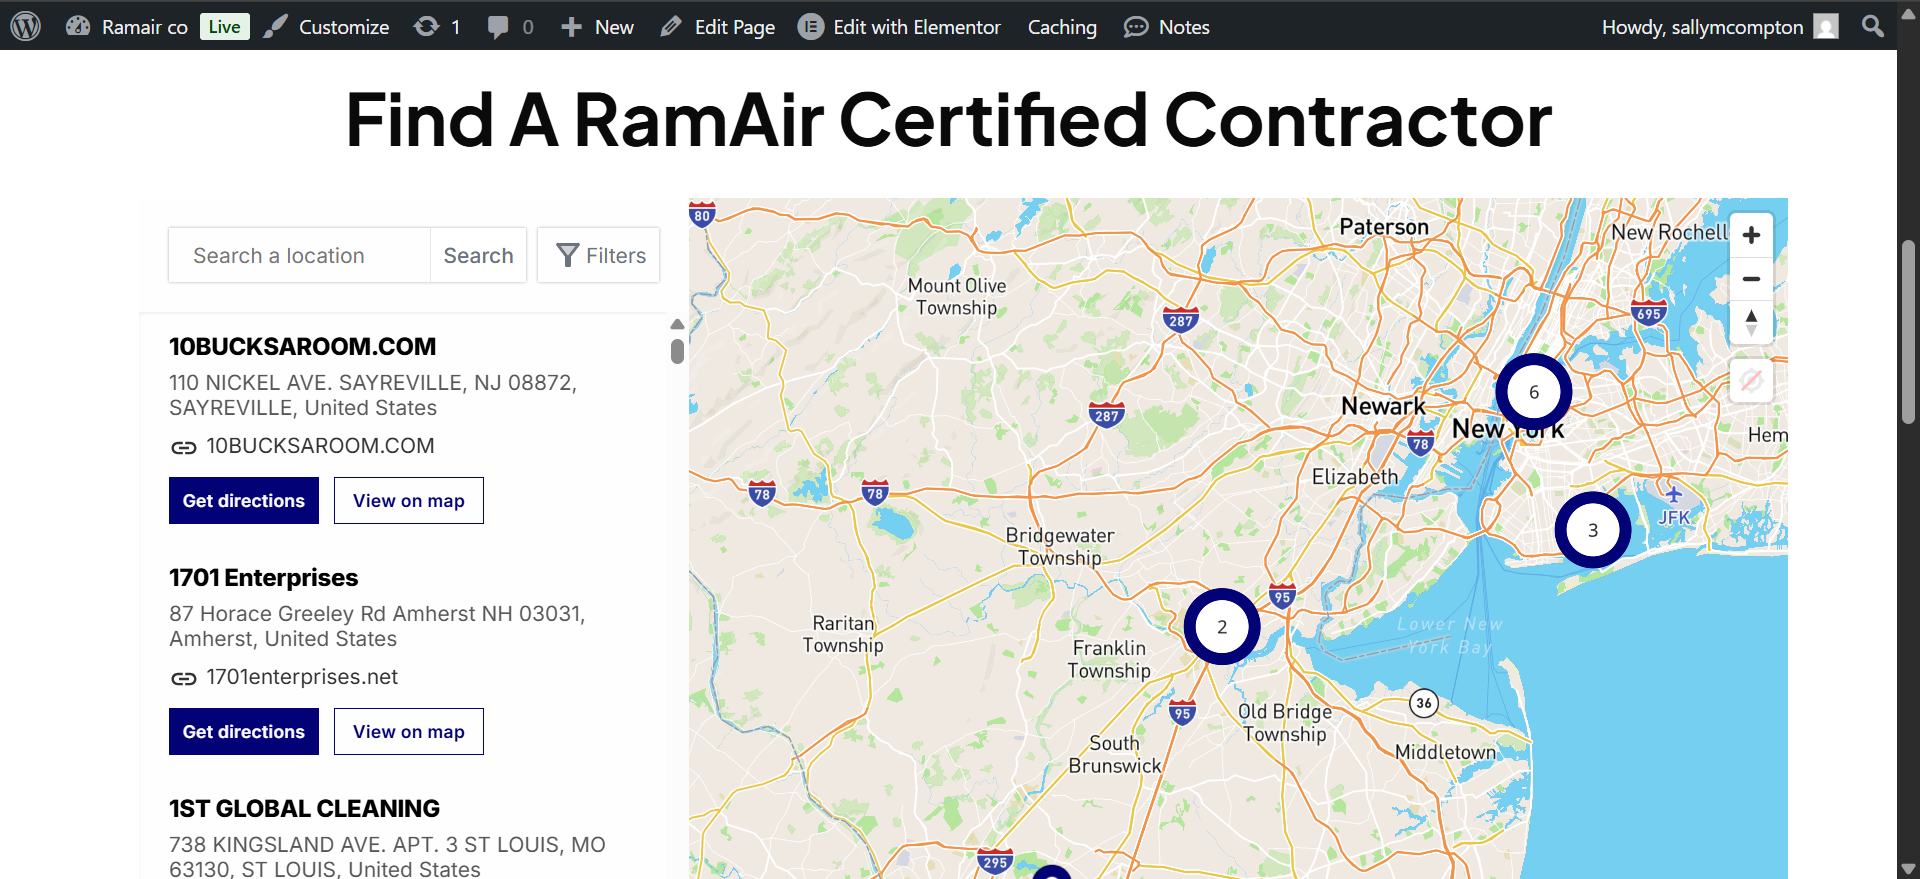The height and width of the screenshot is (879, 1920).
Task: Open the Filters panel
Action: click(x=599, y=256)
